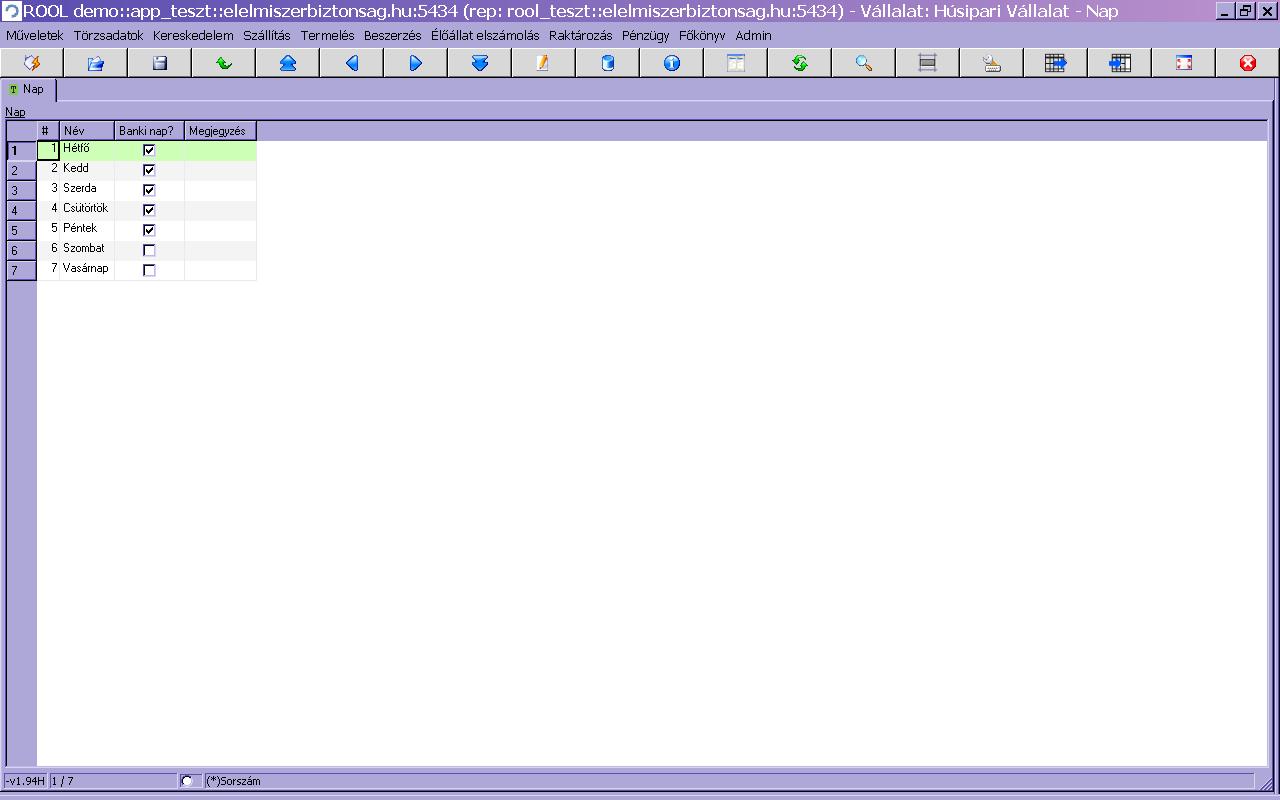Select row header 7 in grid

21,270
